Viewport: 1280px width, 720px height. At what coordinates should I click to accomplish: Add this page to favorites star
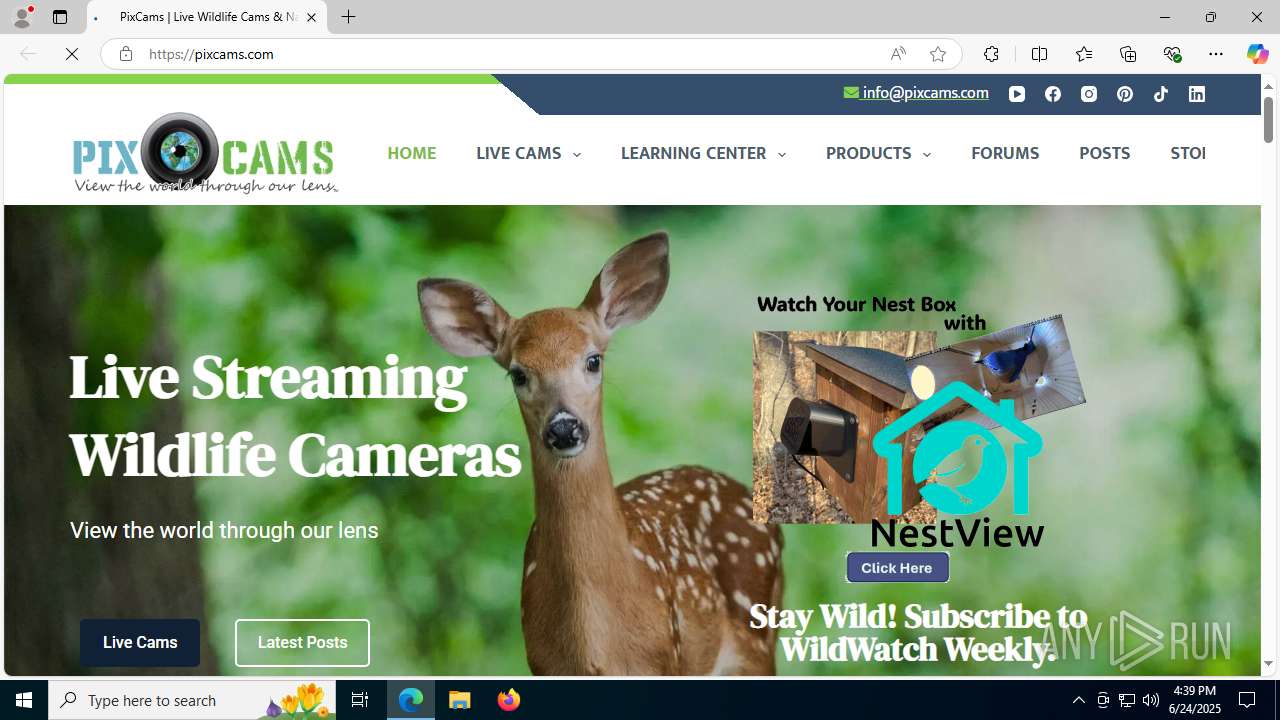[938, 54]
